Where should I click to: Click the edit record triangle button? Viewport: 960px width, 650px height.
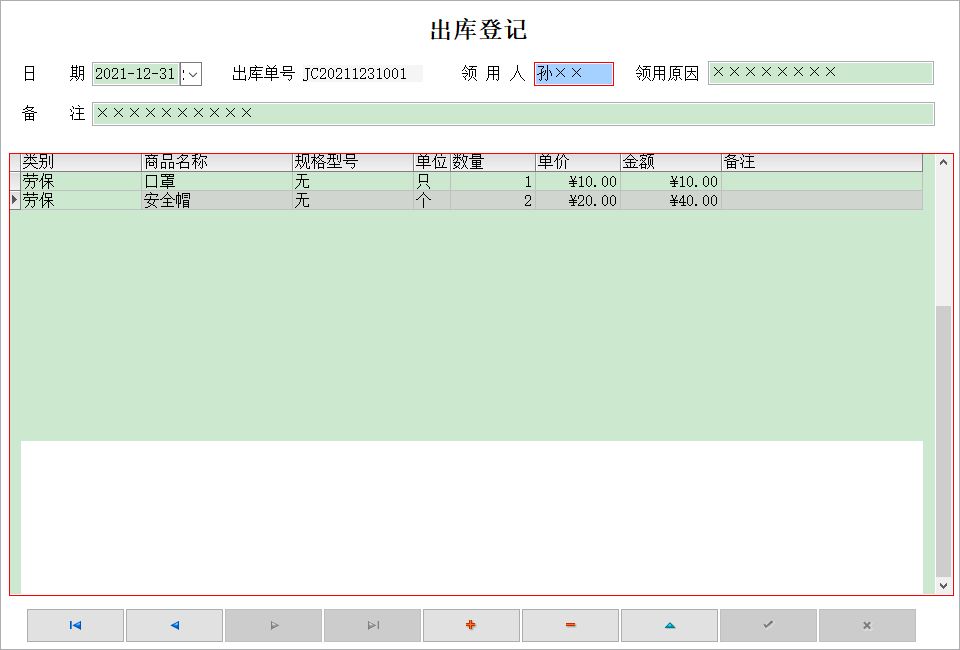click(x=670, y=625)
